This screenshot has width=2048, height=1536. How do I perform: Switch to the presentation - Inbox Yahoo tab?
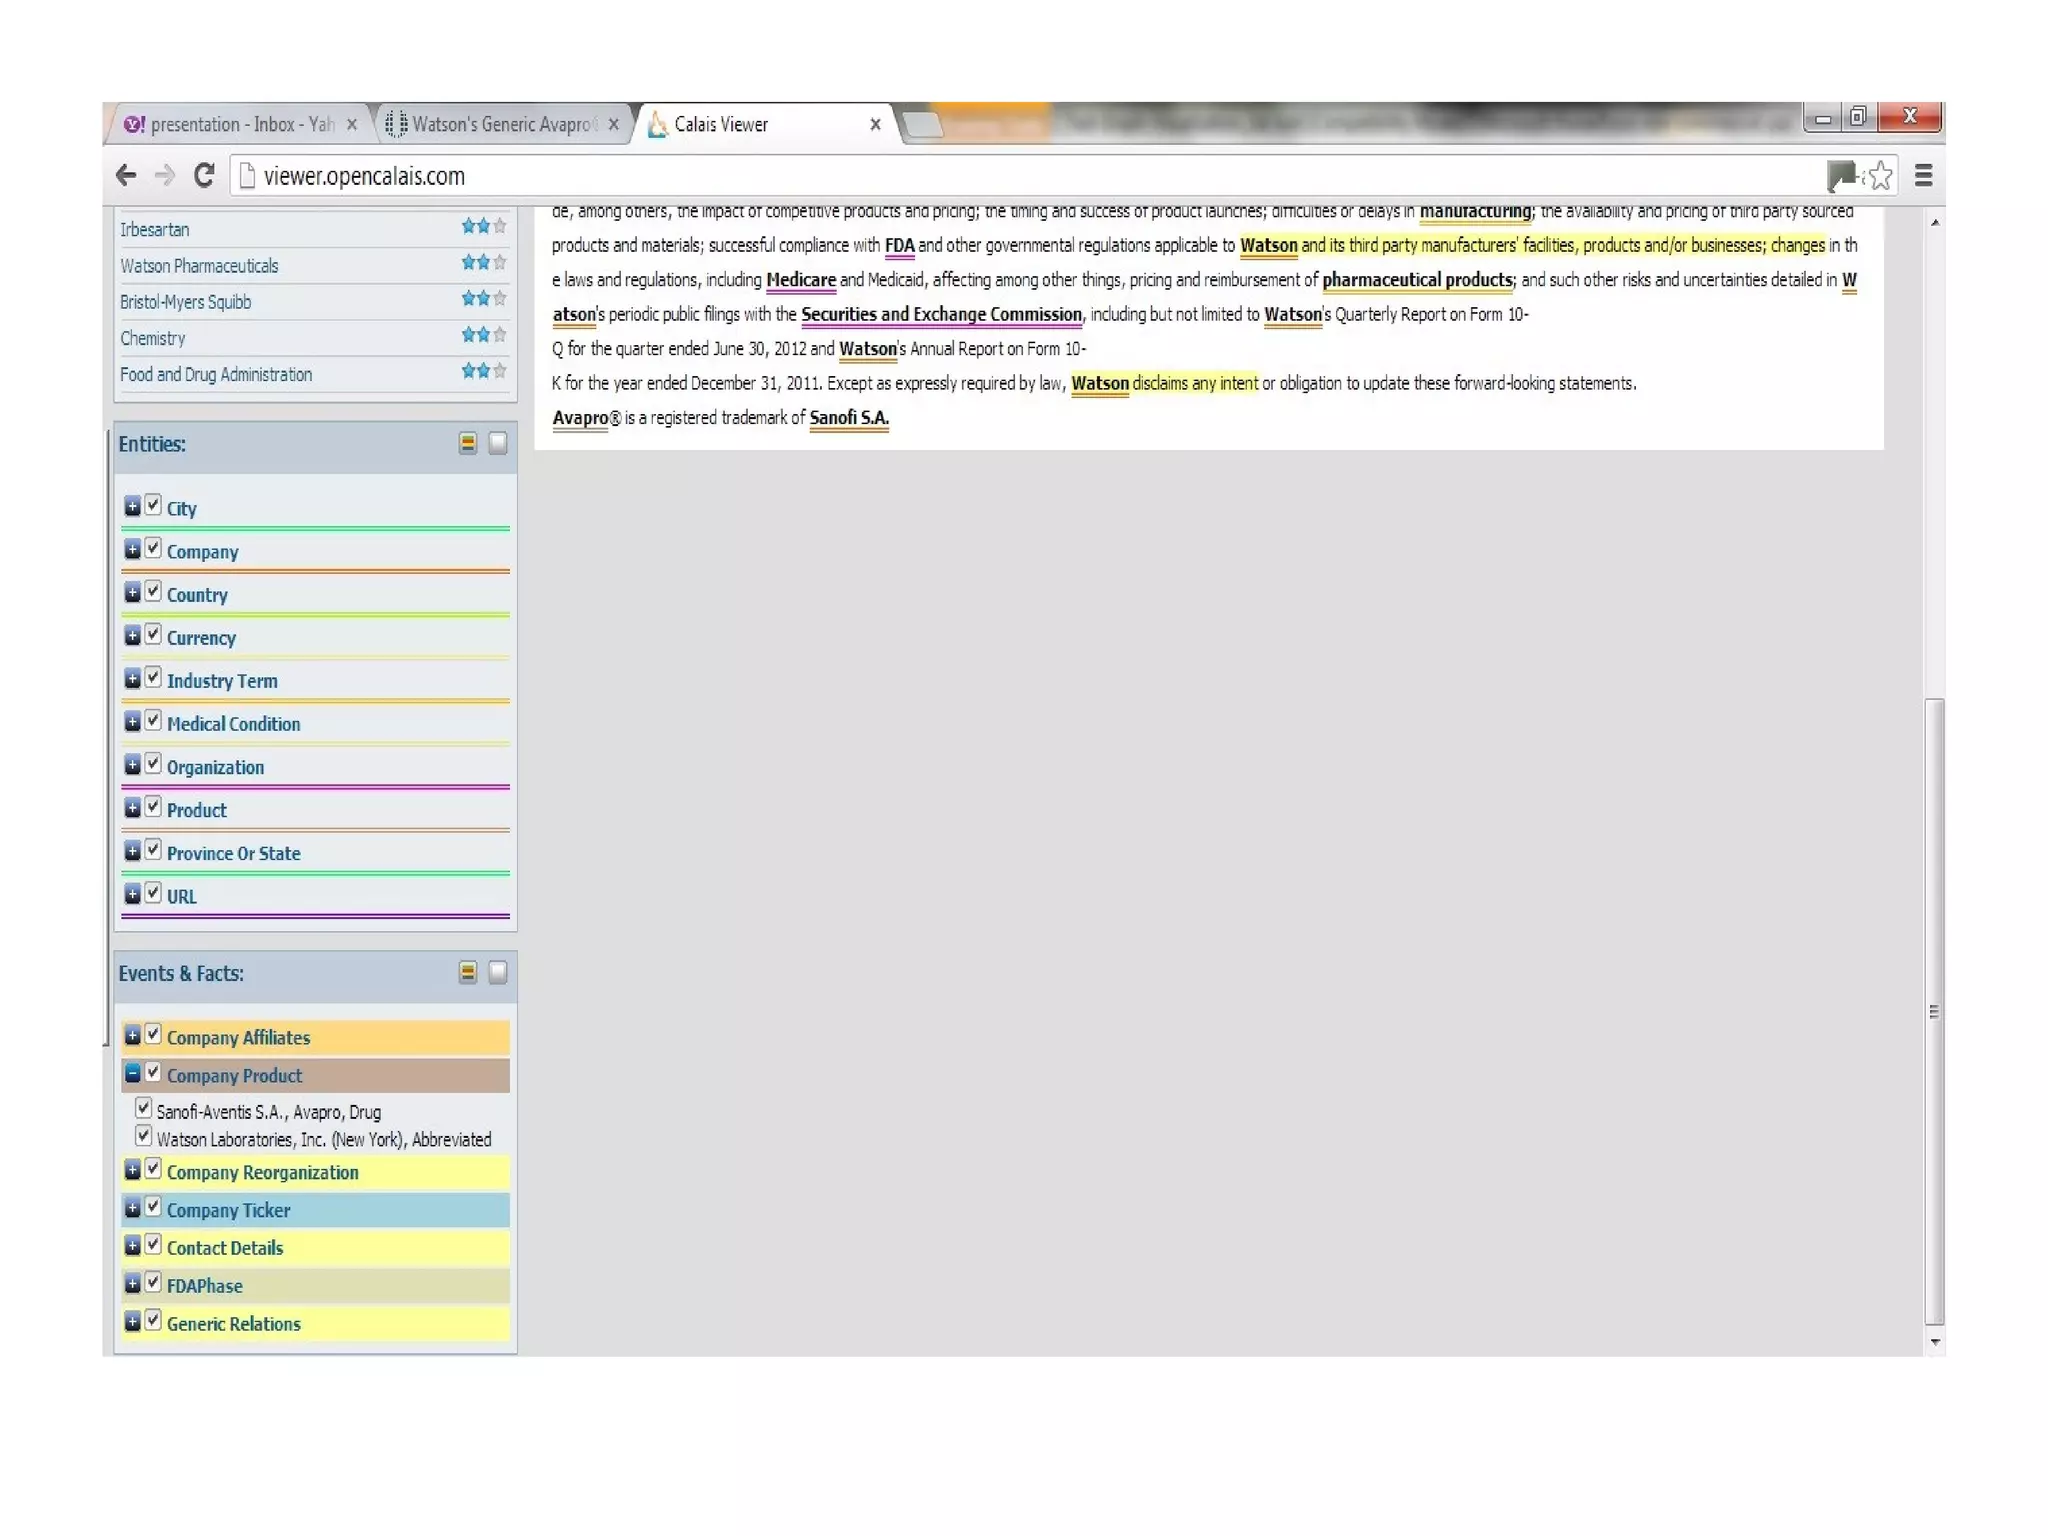[x=240, y=124]
